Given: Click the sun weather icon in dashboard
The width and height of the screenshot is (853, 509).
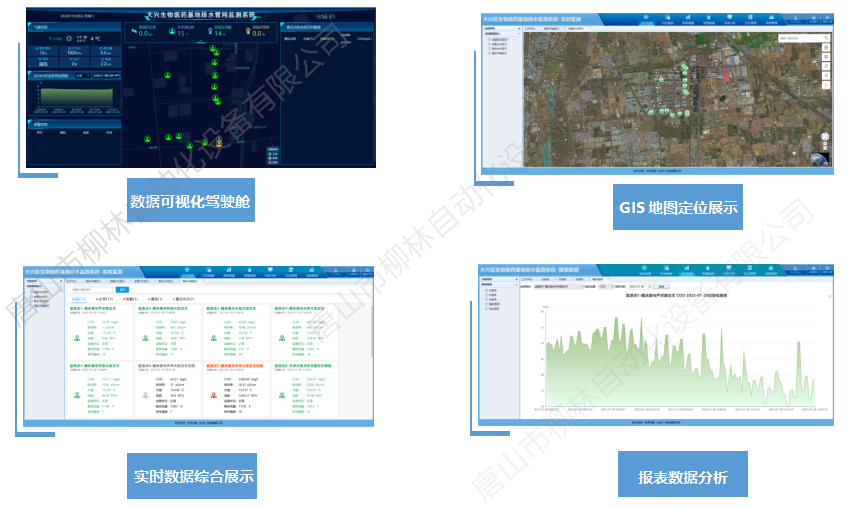Looking at the screenshot, I should point(69,37).
